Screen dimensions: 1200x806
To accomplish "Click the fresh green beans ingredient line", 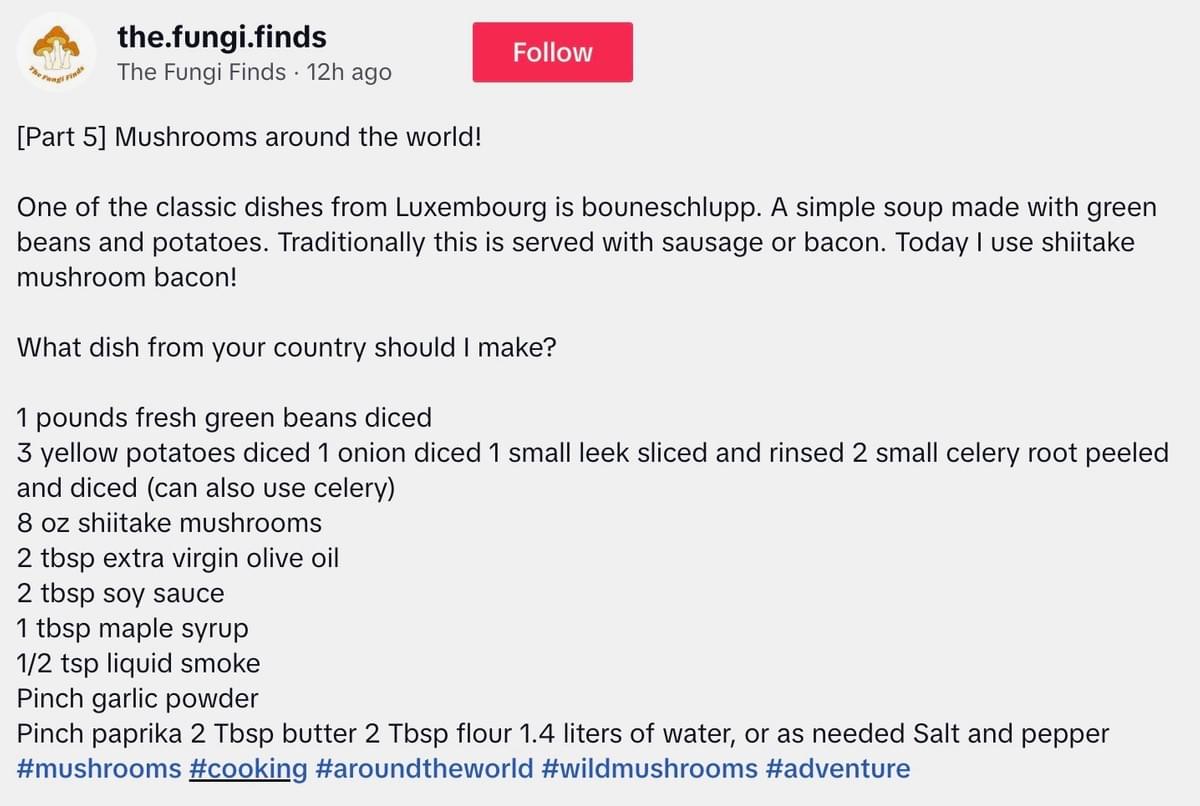I will tap(224, 417).
